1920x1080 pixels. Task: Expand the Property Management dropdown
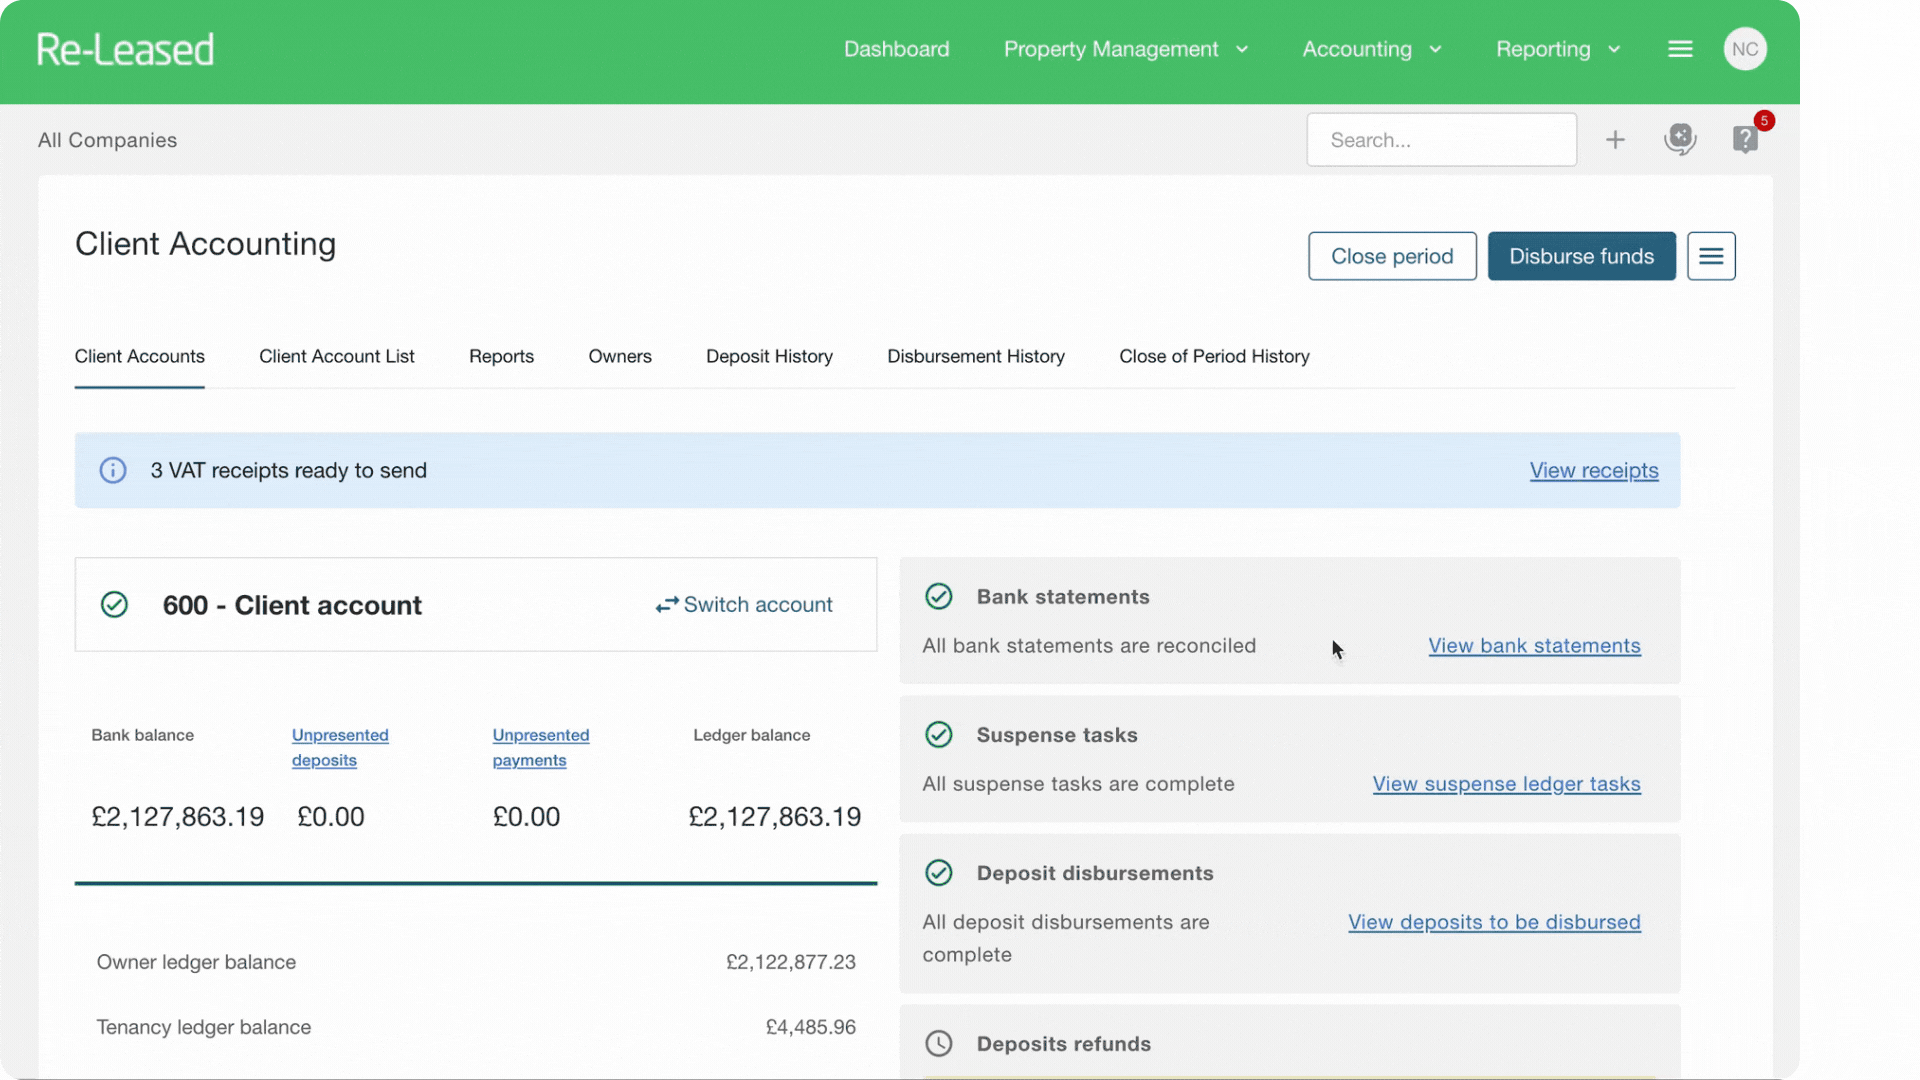click(x=1126, y=49)
